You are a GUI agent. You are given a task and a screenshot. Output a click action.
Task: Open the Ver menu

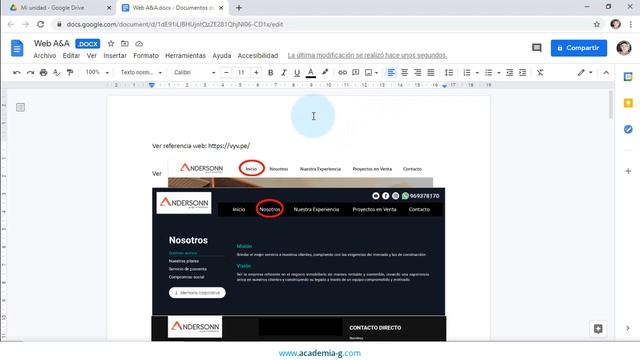[92, 56]
